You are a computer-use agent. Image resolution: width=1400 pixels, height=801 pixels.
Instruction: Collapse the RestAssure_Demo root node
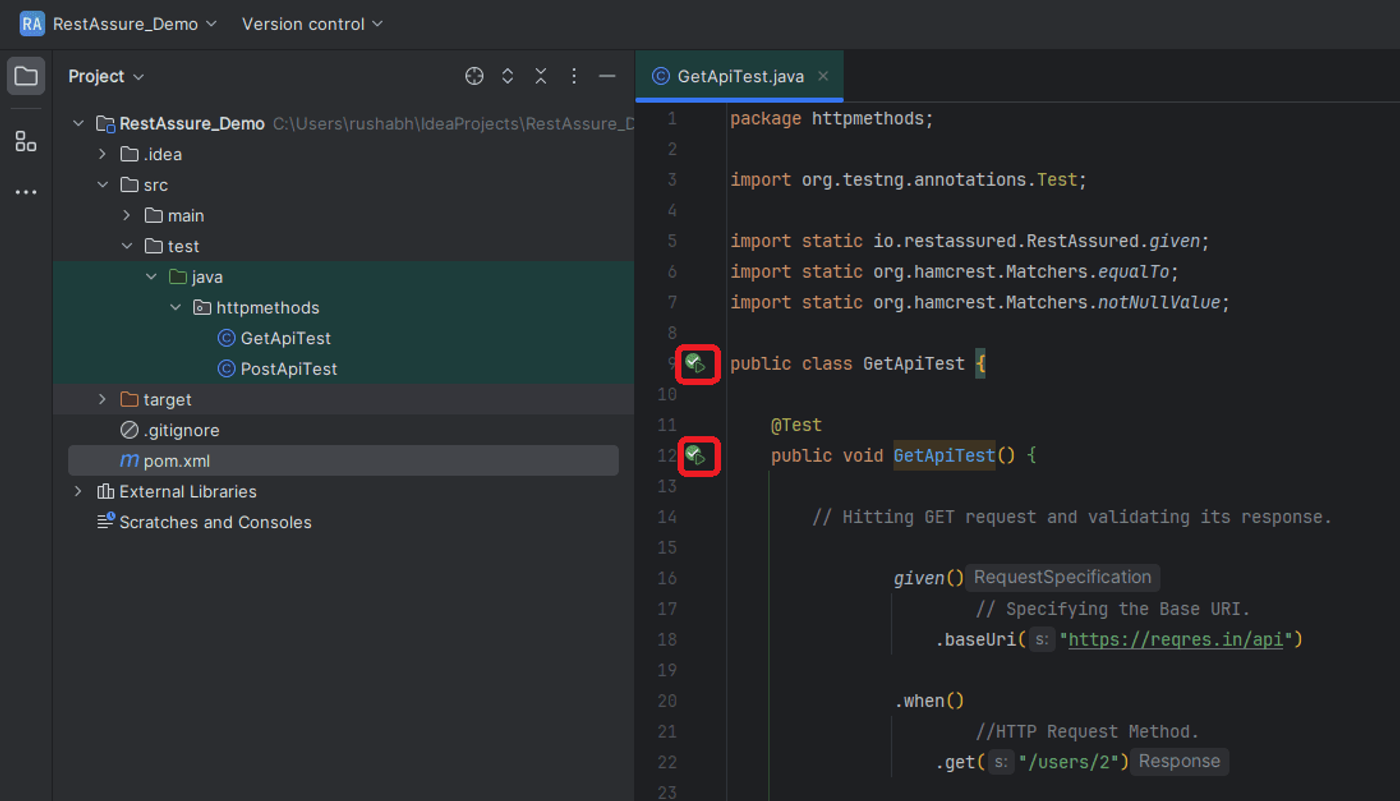coord(78,124)
